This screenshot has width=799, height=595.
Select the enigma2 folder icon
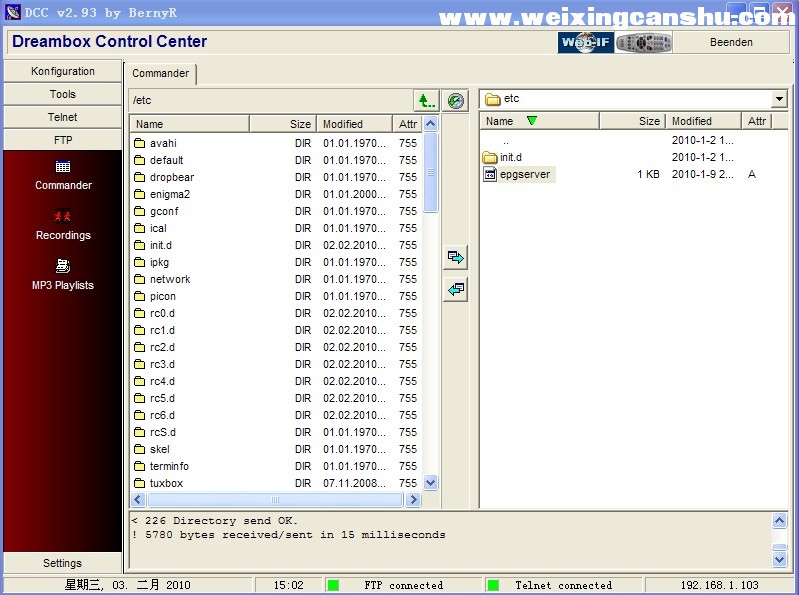click(140, 194)
